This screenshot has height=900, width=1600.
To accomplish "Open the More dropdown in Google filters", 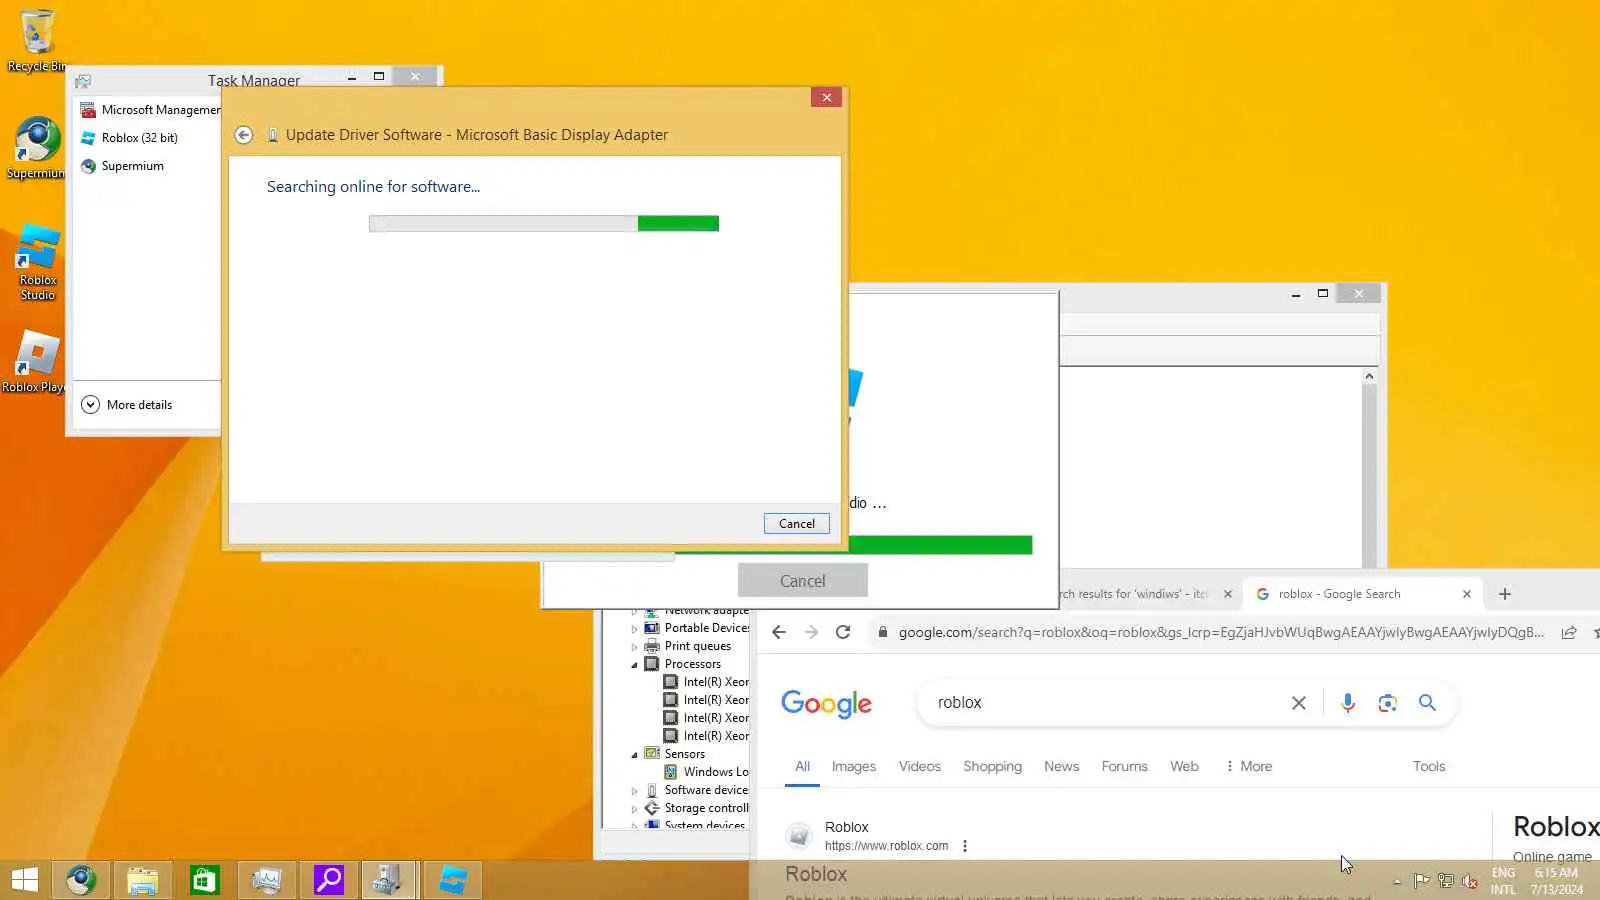I will coord(1249,767).
